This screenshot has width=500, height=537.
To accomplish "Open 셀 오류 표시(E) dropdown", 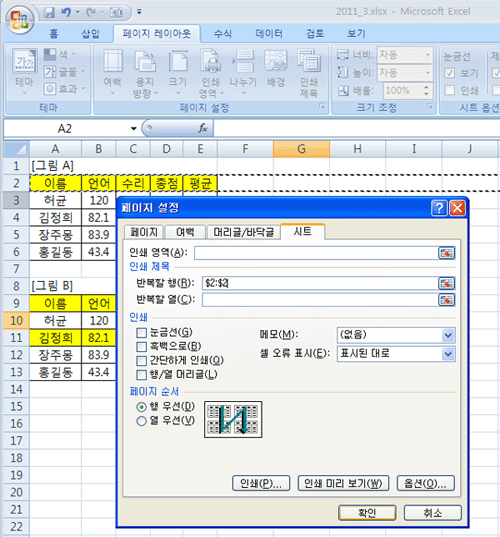I will pyautogui.click(x=448, y=354).
